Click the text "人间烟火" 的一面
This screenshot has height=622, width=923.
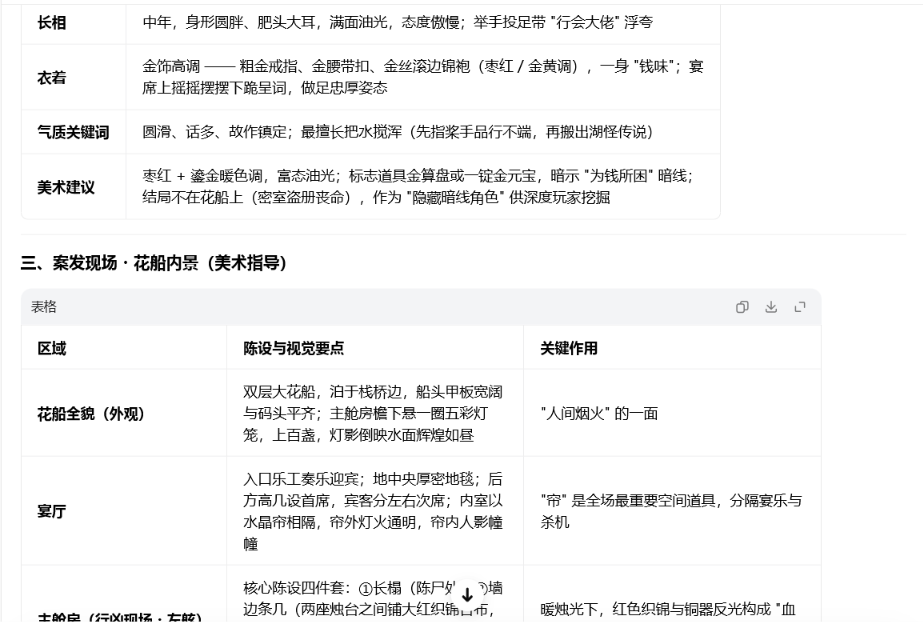(599, 414)
